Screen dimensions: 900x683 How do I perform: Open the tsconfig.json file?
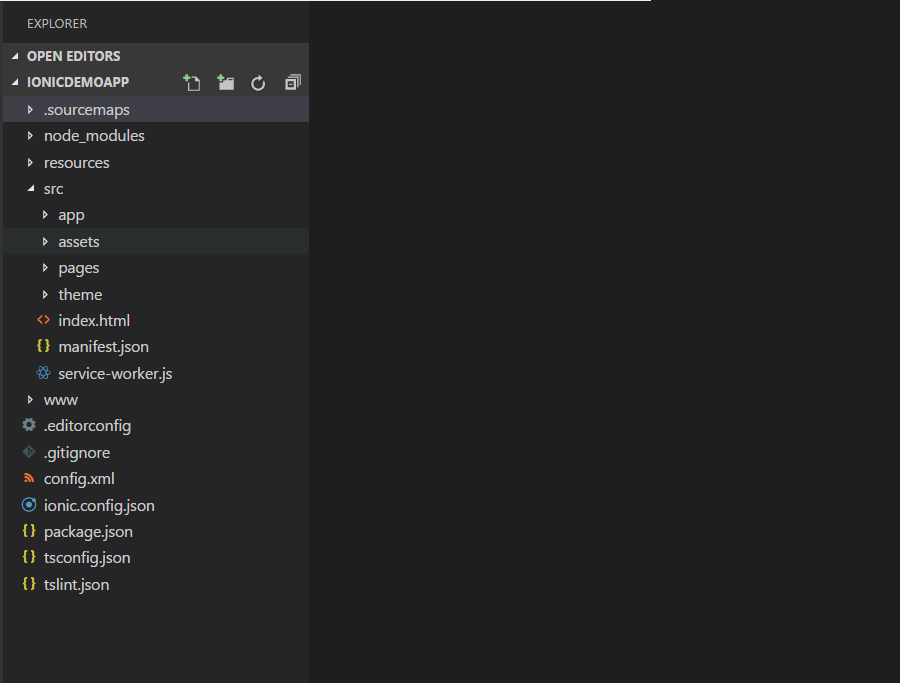(x=87, y=558)
